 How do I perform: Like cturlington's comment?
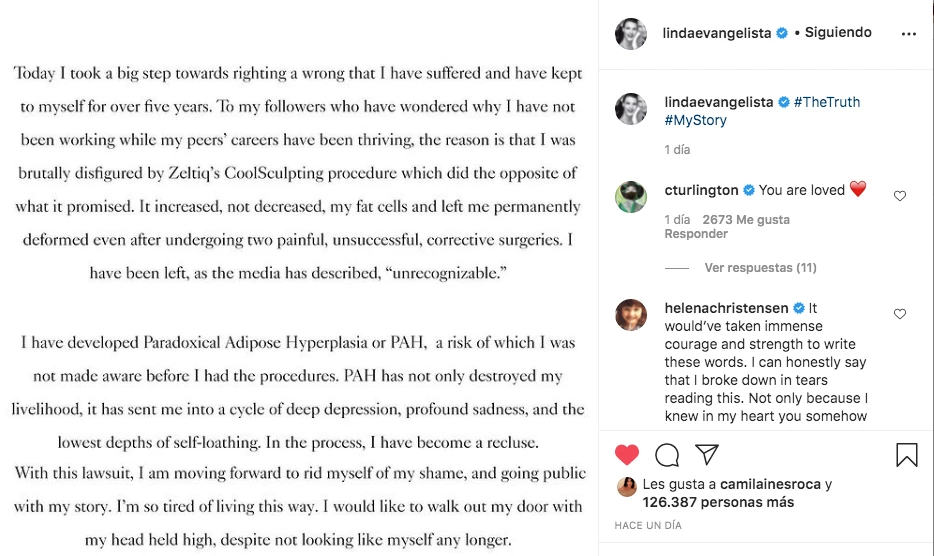(900, 196)
